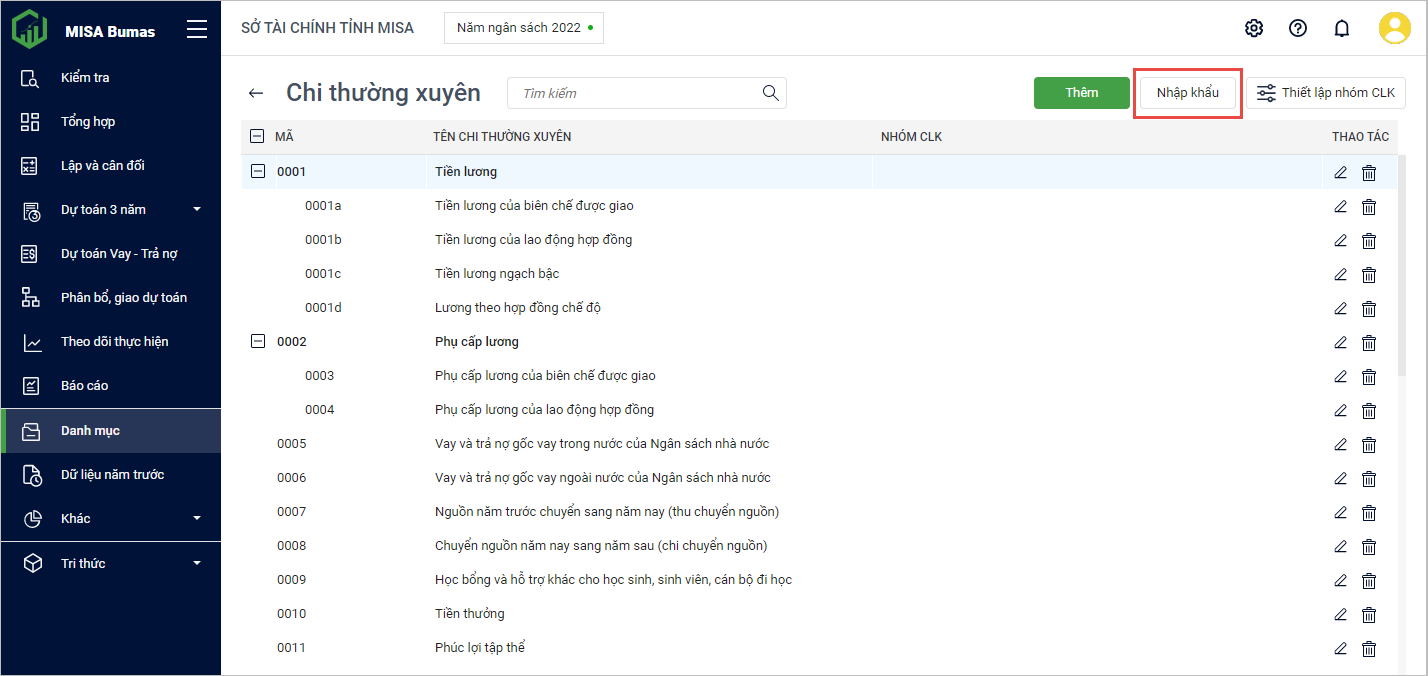Open the help question mark icon
The height and width of the screenshot is (676, 1428).
tap(1298, 28)
